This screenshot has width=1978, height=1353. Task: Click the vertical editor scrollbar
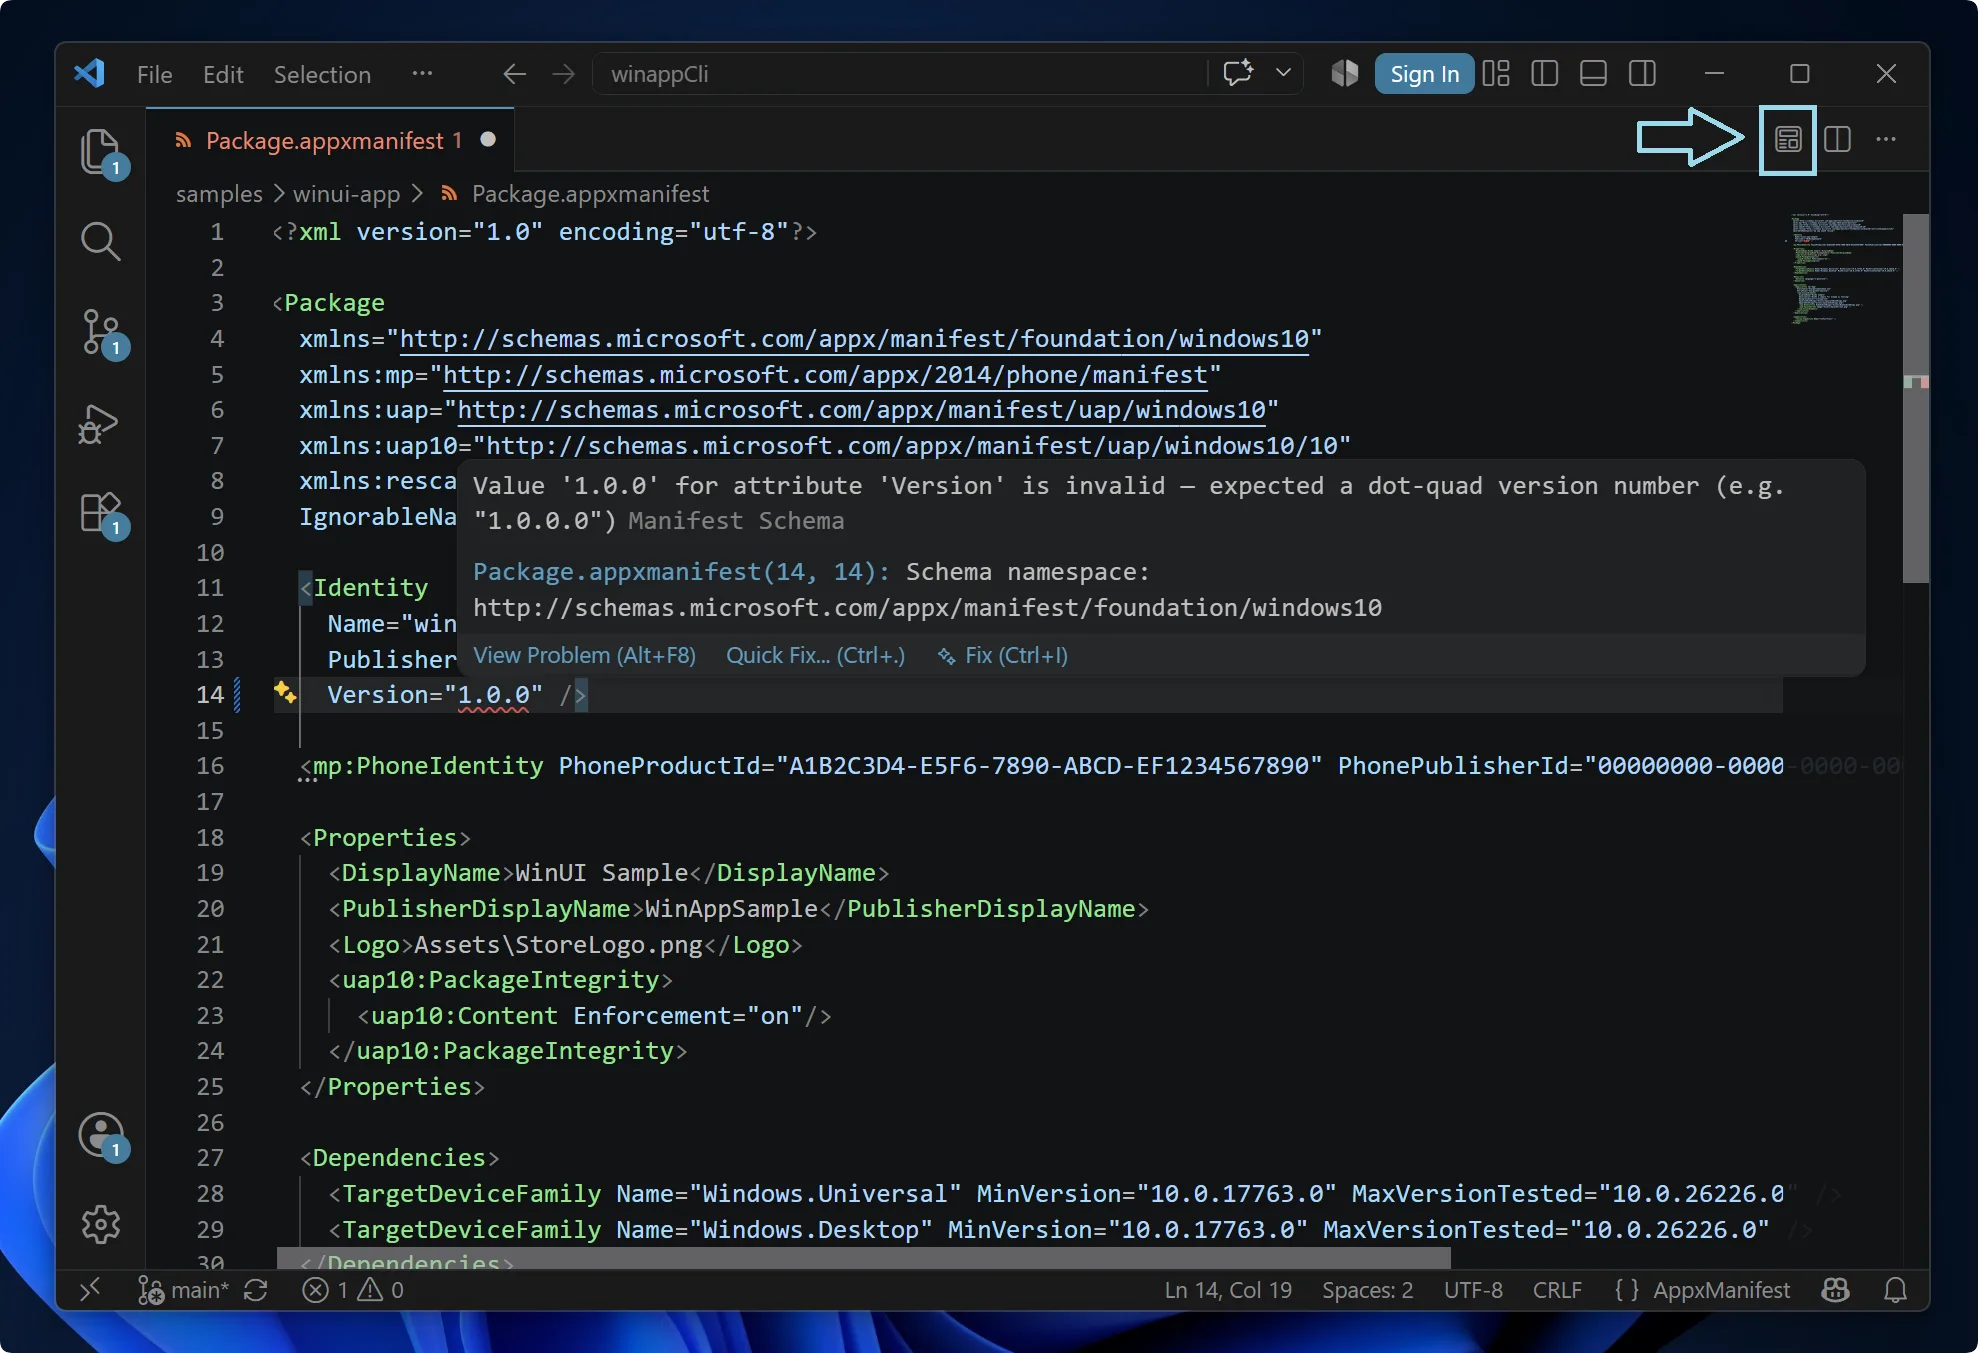coord(1915,398)
